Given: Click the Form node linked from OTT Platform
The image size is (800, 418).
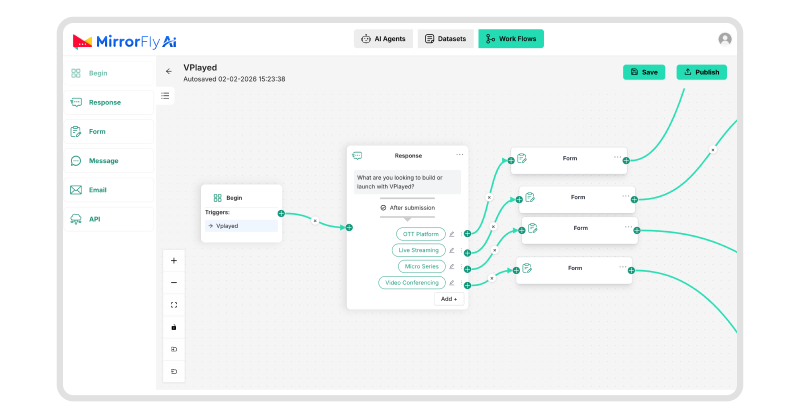Looking at the screenshot, I should (569, 161).
